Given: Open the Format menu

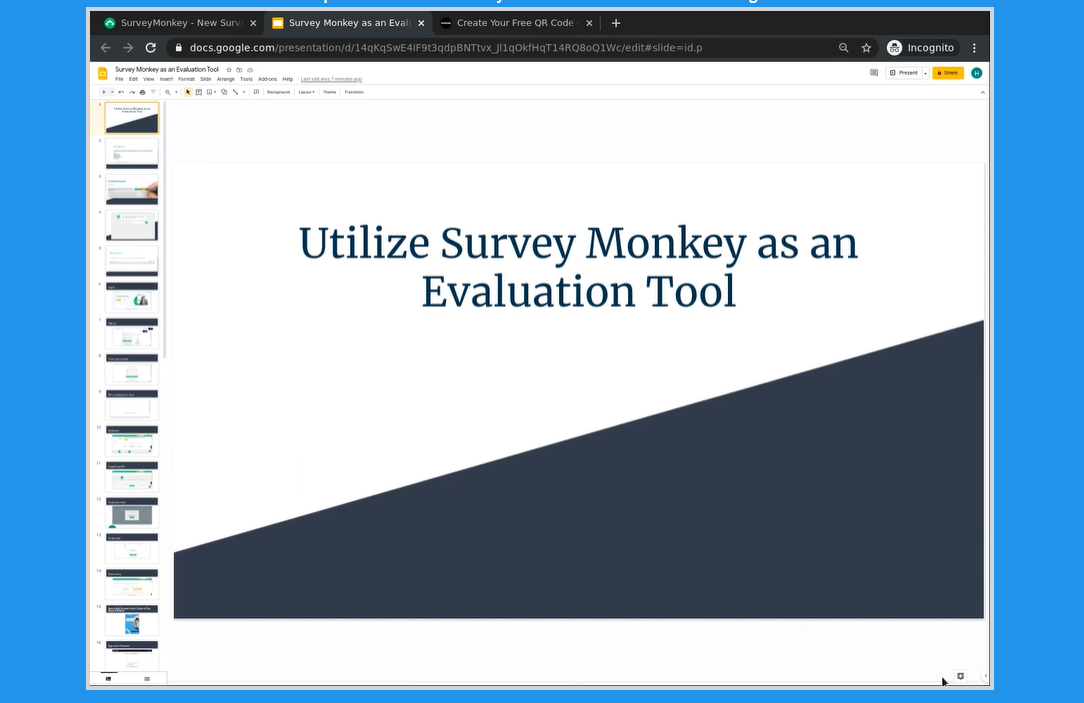Looking at the screenshot, I should (x=187, y=79).
